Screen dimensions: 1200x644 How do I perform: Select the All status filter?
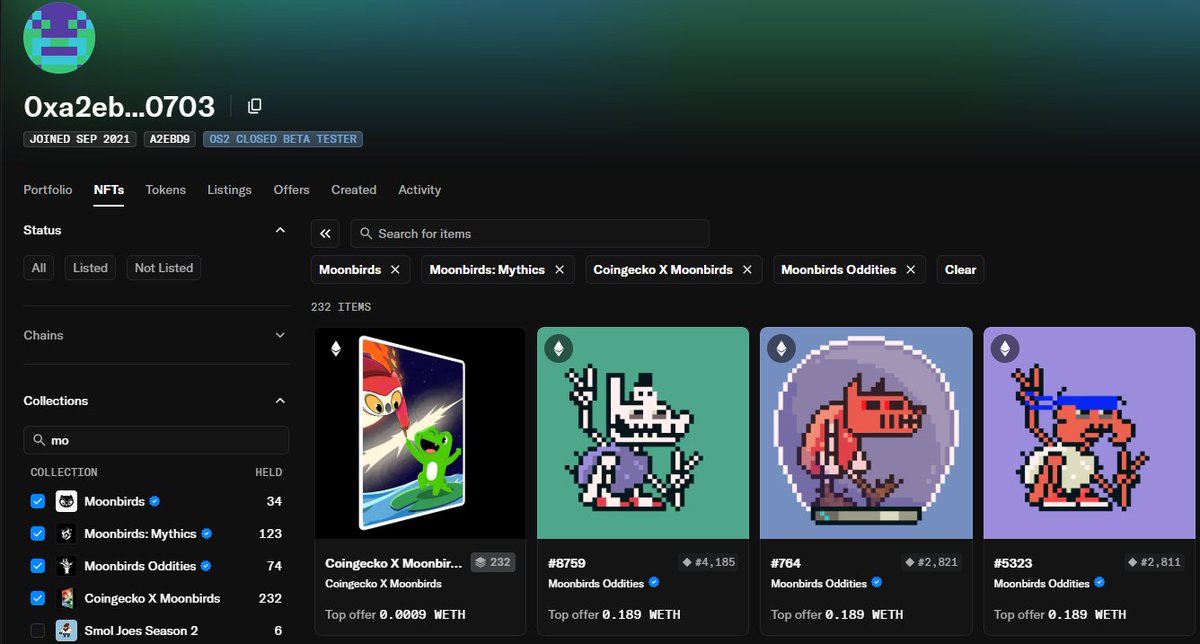pos(39,268)
